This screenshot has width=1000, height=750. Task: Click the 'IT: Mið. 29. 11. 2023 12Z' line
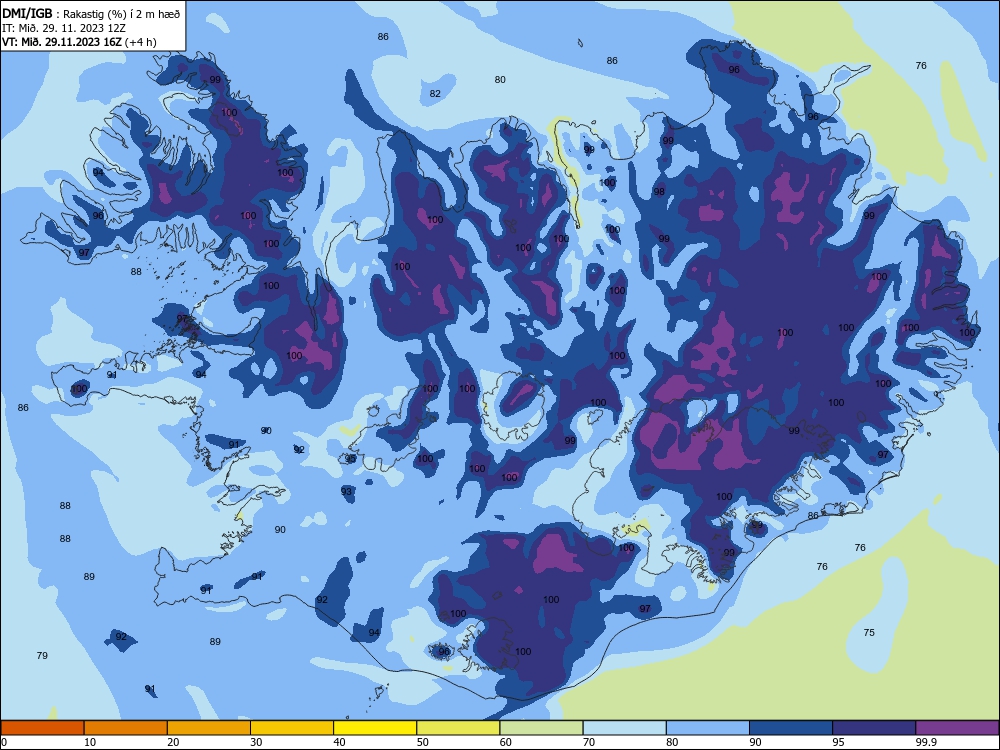pos(64,28)
